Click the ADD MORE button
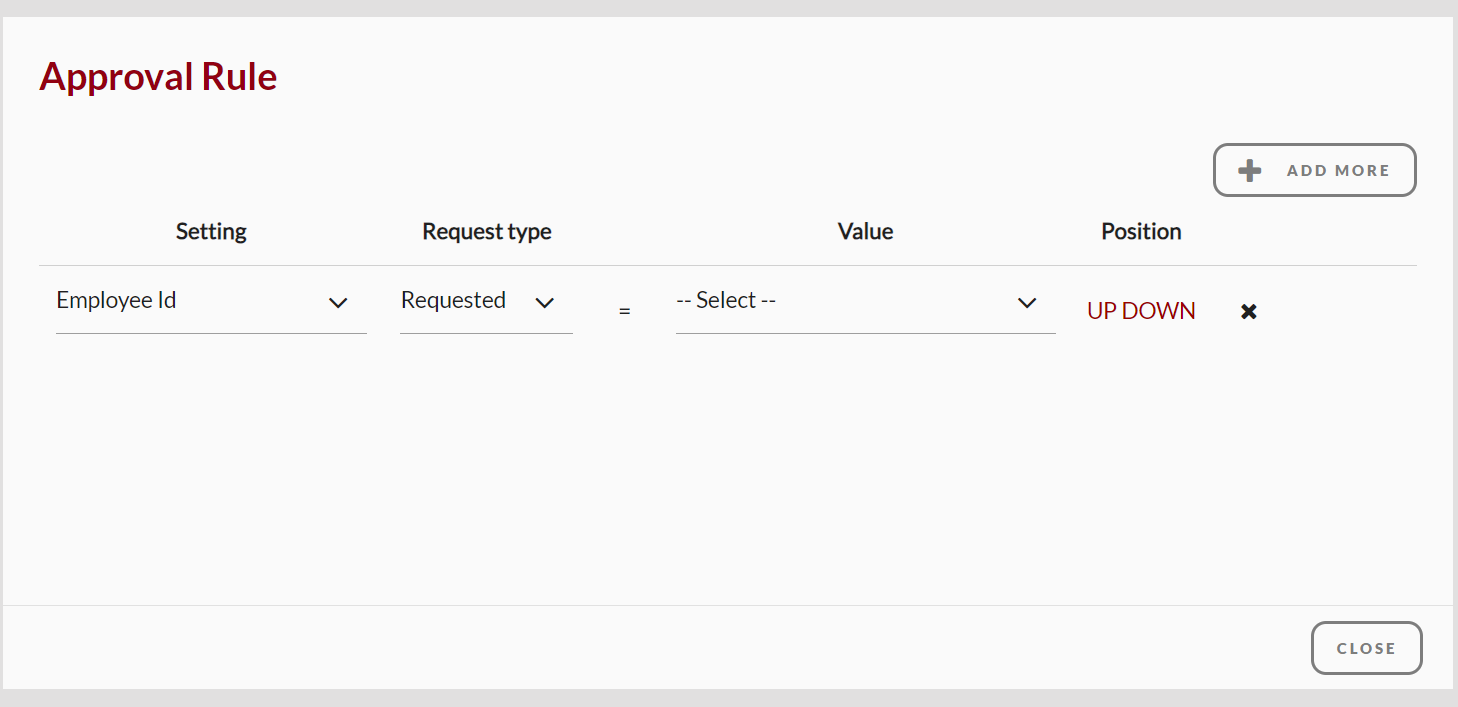Viewport: 1458px width, 707px height. tap(1314, 170)
